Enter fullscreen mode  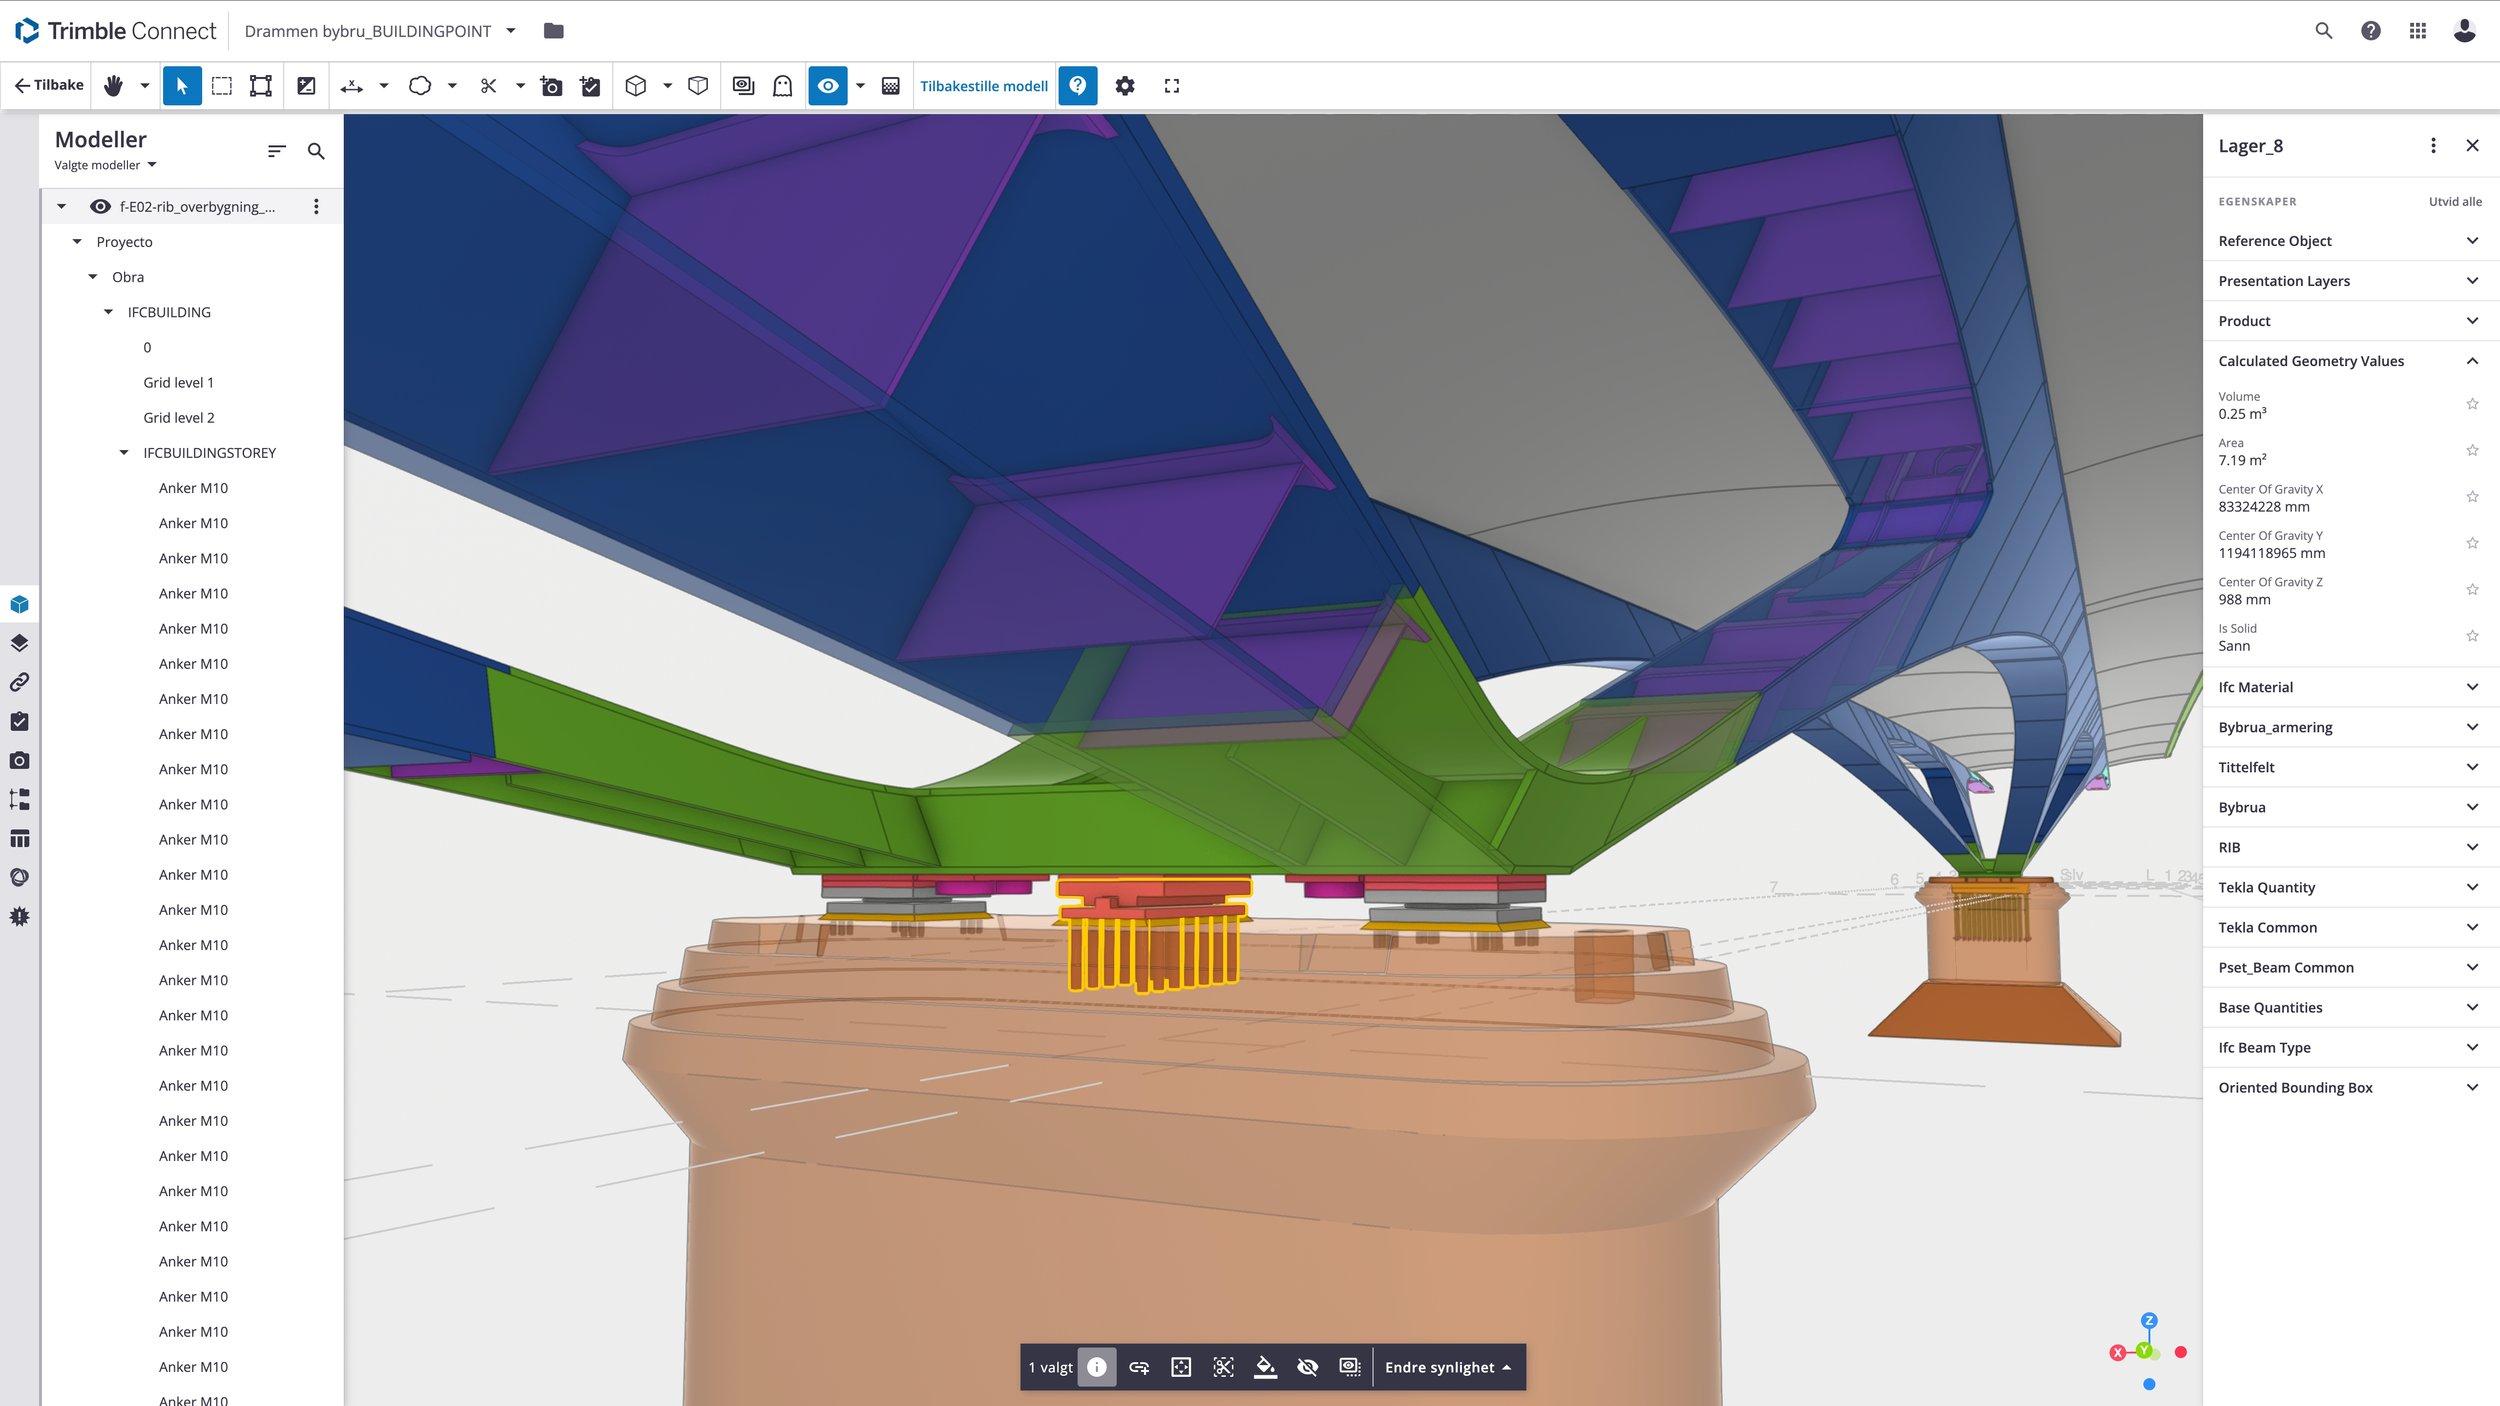1172,86
